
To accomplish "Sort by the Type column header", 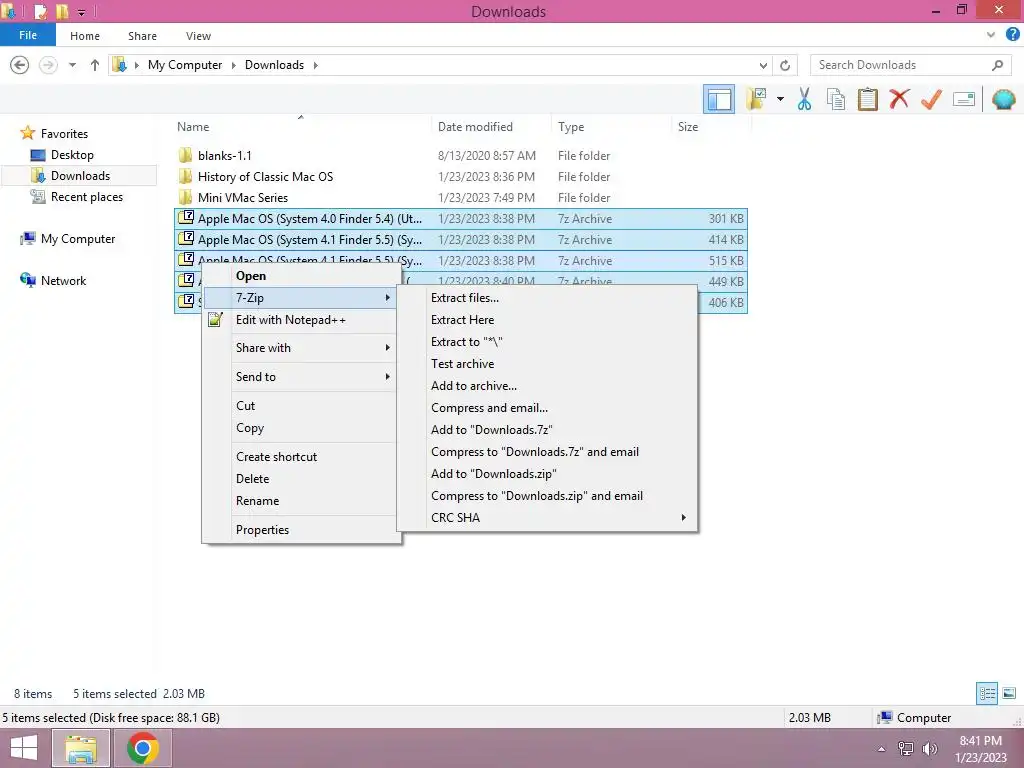I will click(x=611, y=127).
